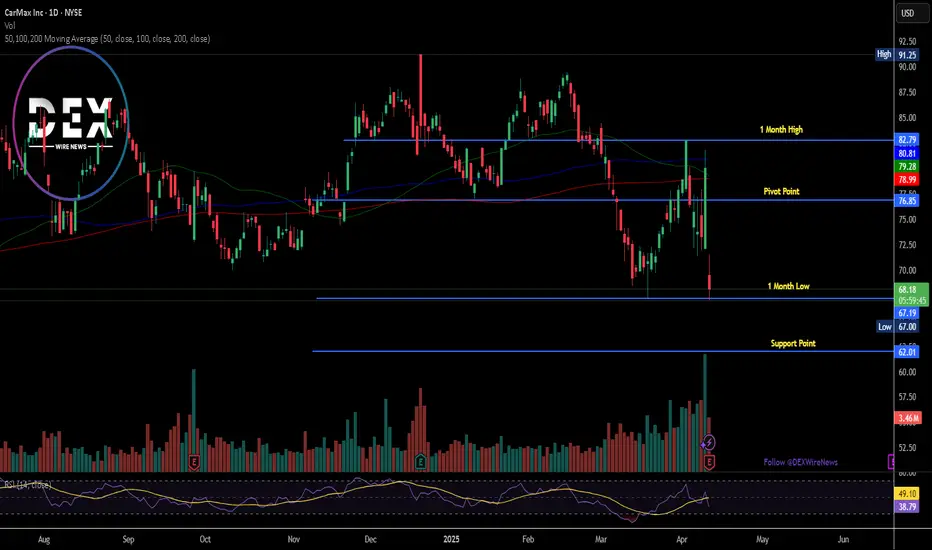Click the High 91.25 price label
932x550 pixels.
(898, 55)
